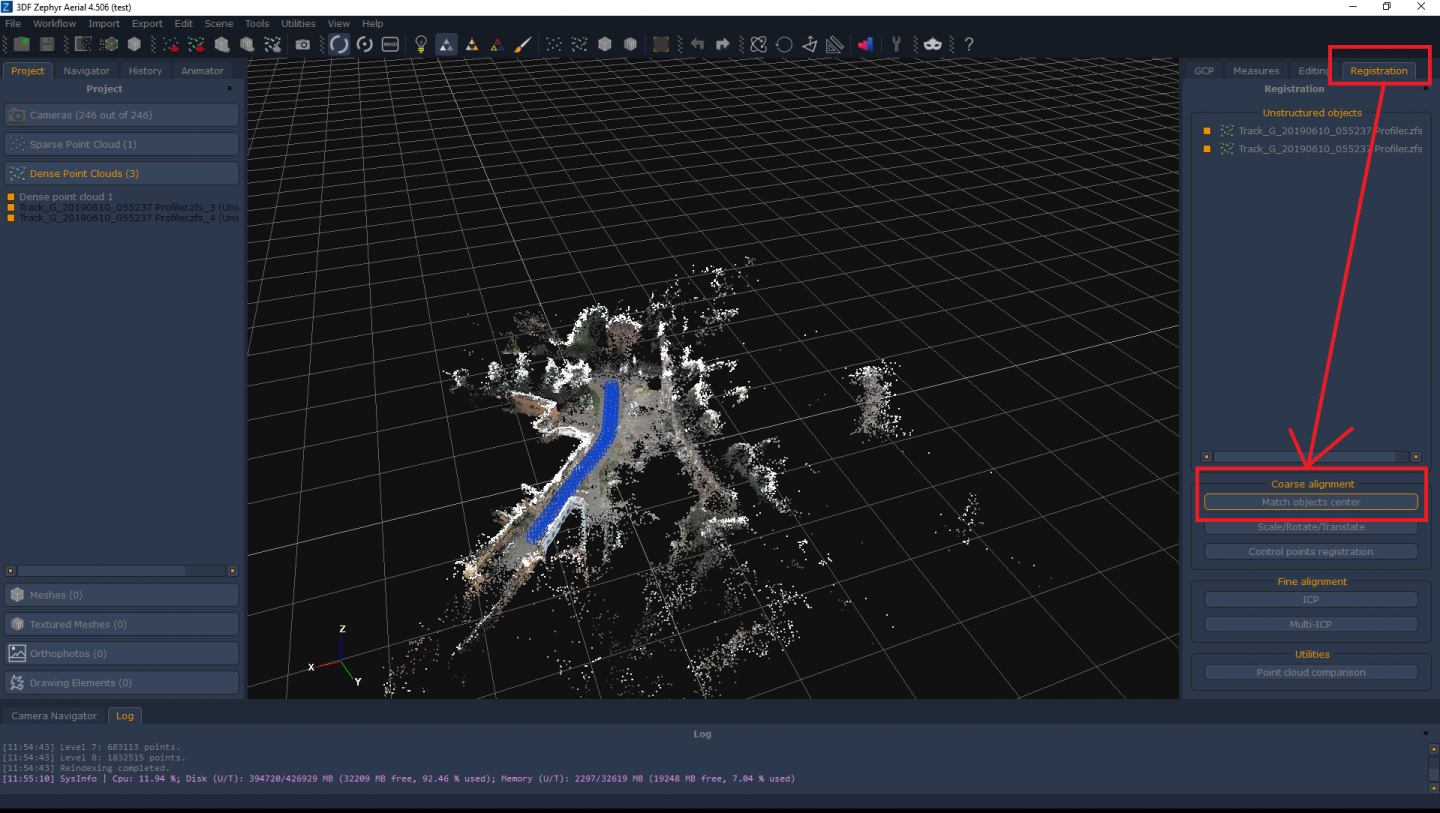
Task: Toggle visibility of Dense point cloud 1
Action: [x=11, y=197]
